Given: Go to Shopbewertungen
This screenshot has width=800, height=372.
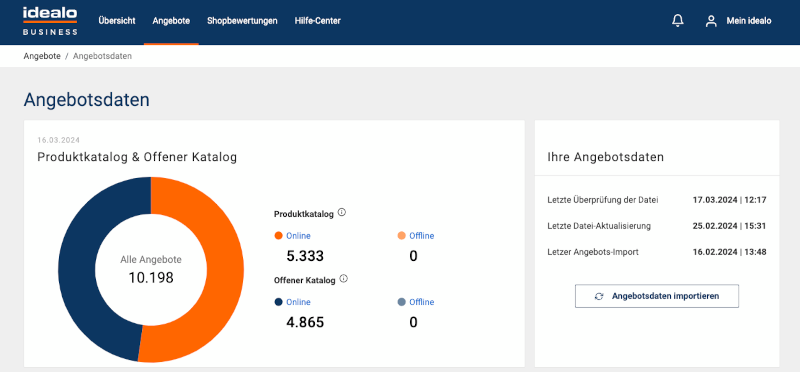Looking at the screenshot, I should coord(242,21).
